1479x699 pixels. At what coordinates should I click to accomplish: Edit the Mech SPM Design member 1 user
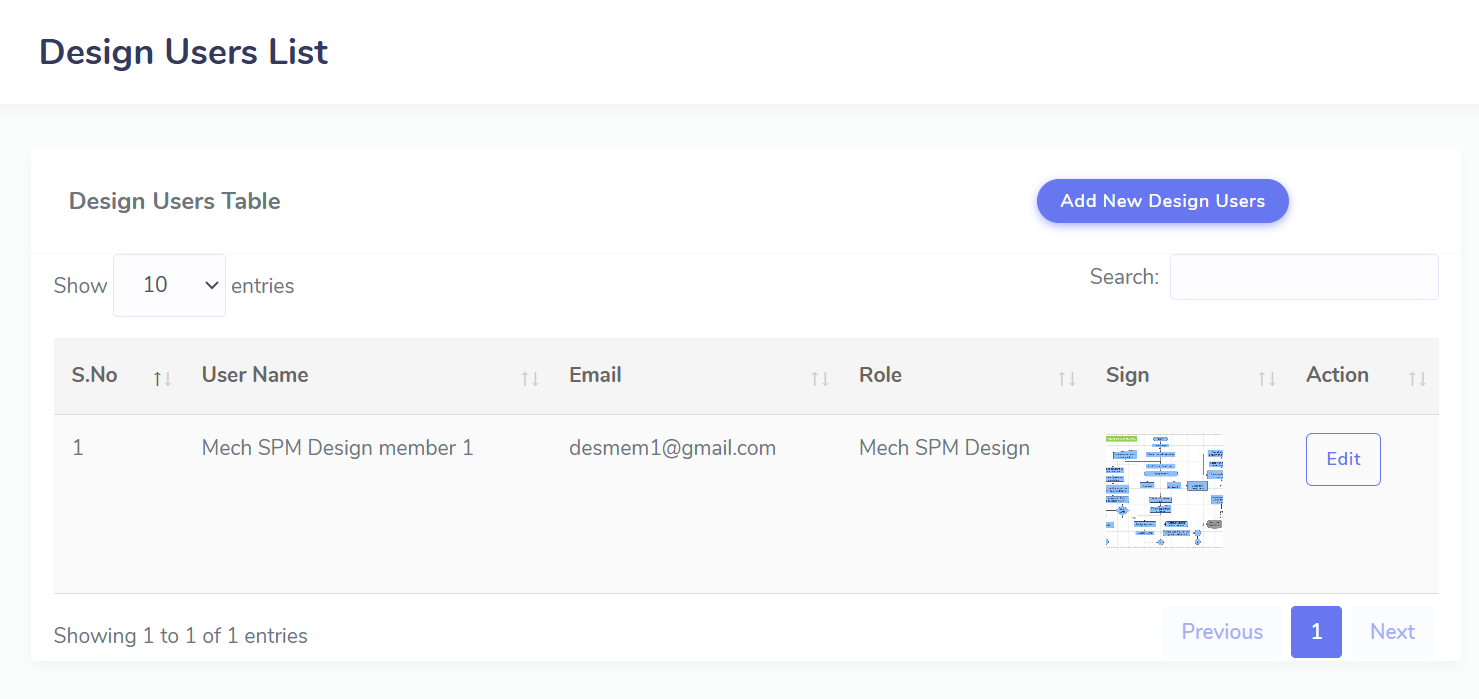[x=1343, y=459]
